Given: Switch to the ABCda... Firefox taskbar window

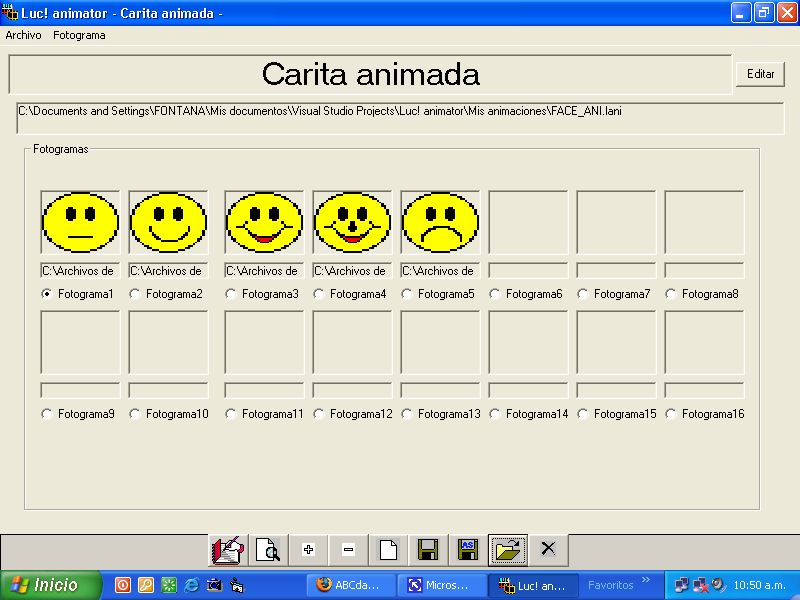Looking at the screenshot, I should tap(351, 585).
